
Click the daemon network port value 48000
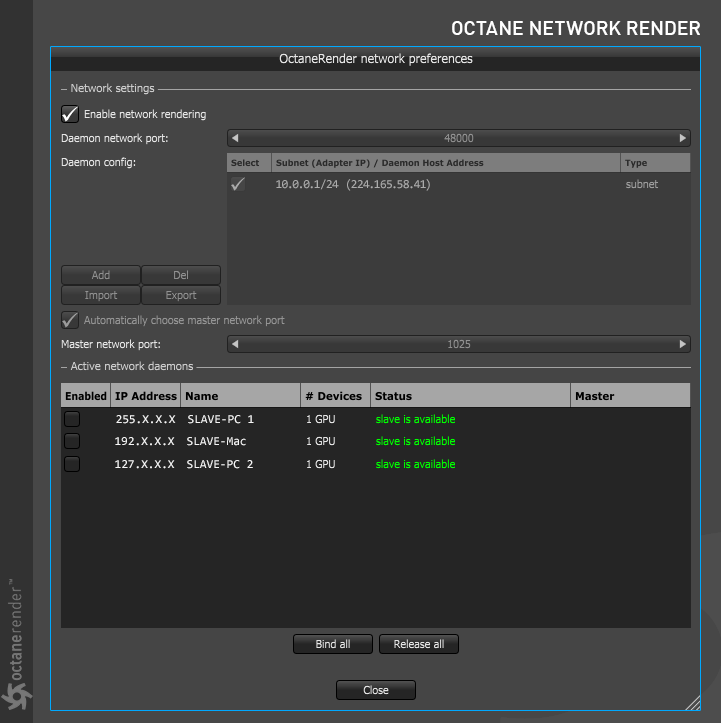click(459, 138)
